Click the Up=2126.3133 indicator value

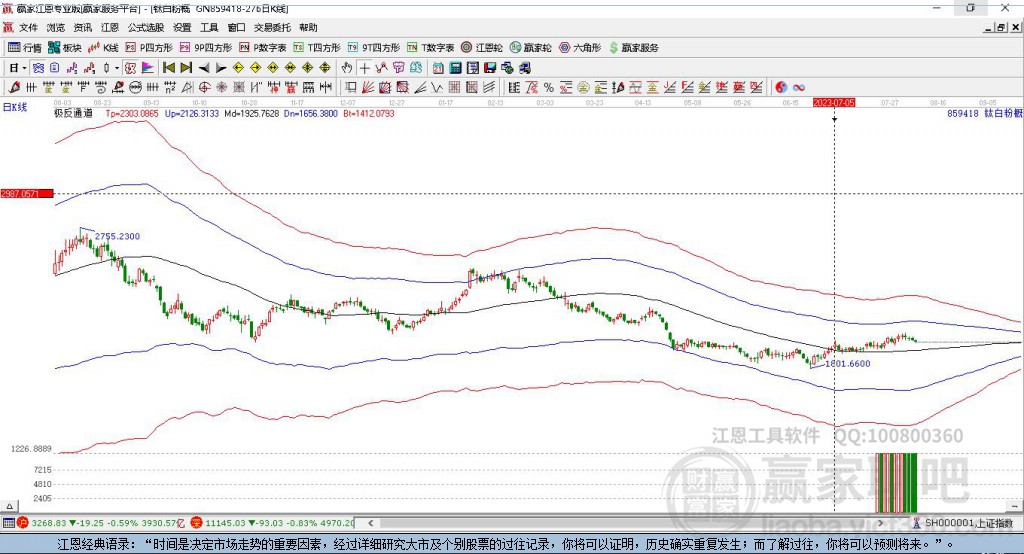(x=191, y=113)
